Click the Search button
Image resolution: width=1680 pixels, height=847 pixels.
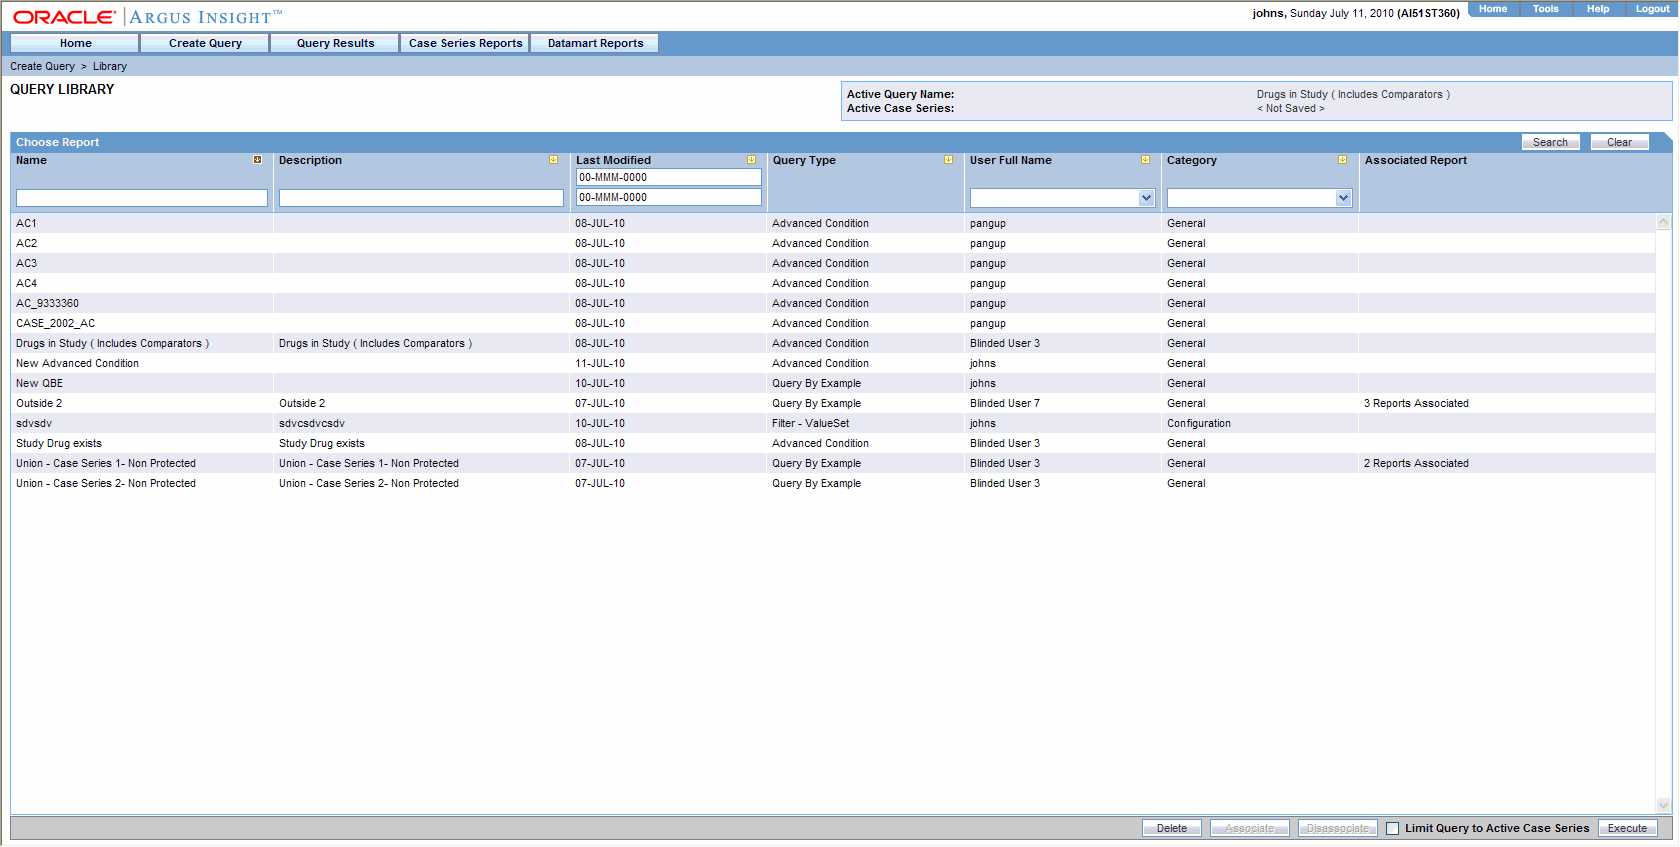(x=1550, y=142)
